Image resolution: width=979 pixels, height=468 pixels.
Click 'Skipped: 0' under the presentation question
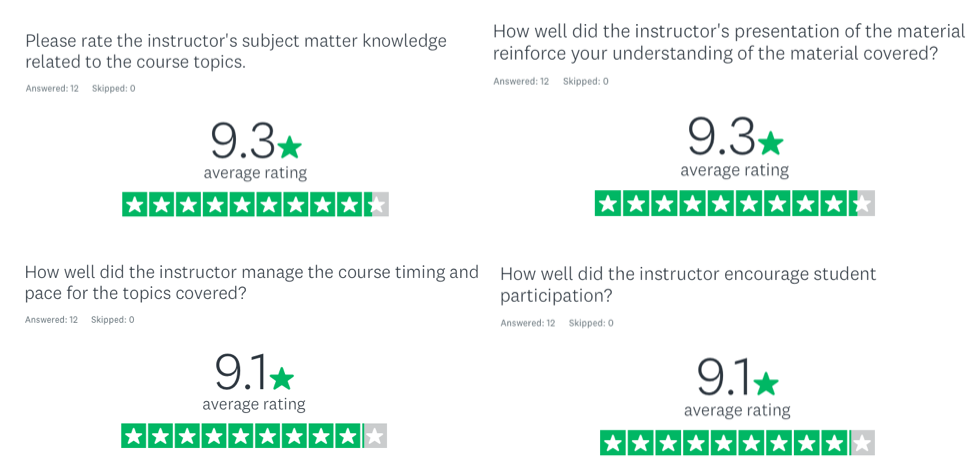[x=586, y=82]
